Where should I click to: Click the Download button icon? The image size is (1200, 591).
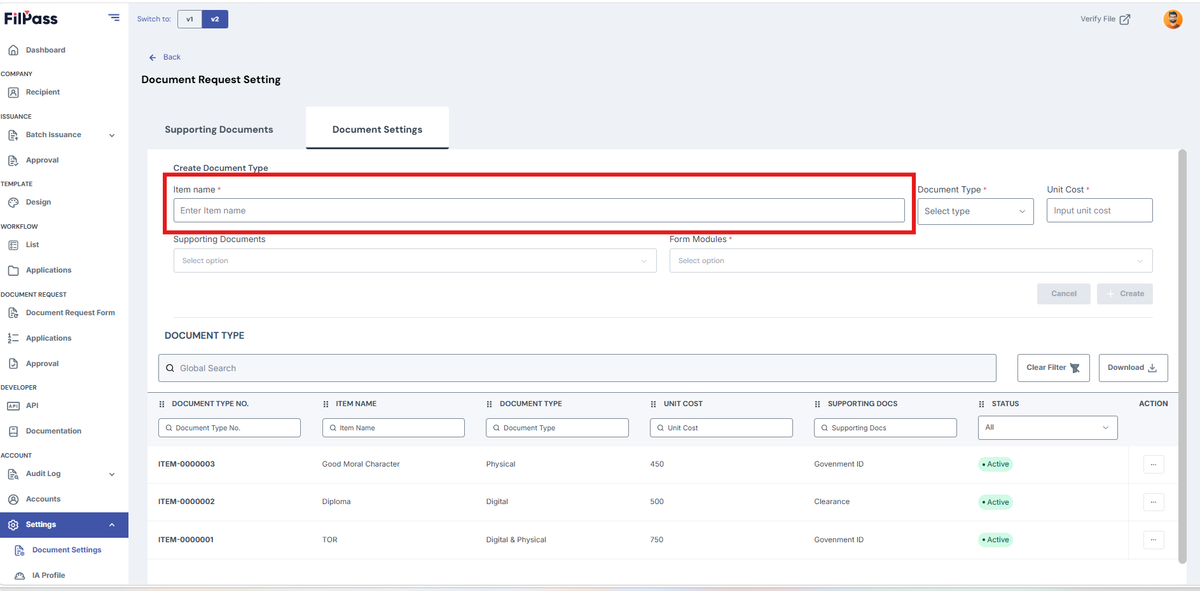(1152, 368)
